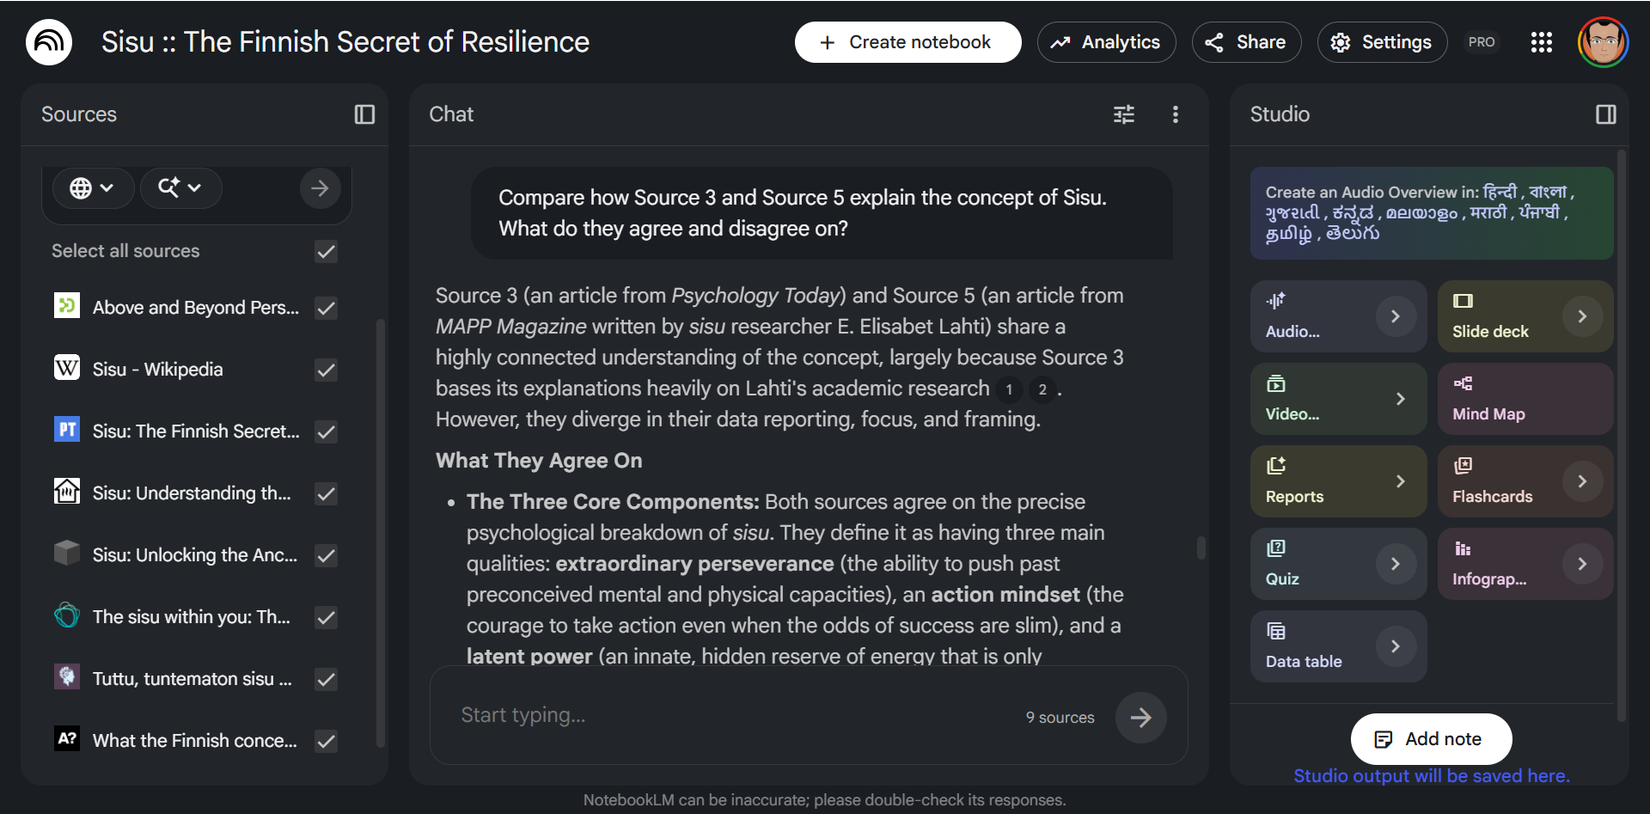This screenshot has width=1650, height=814.
Task: Expand the Reports options chevron
Action: (1400, 482)
